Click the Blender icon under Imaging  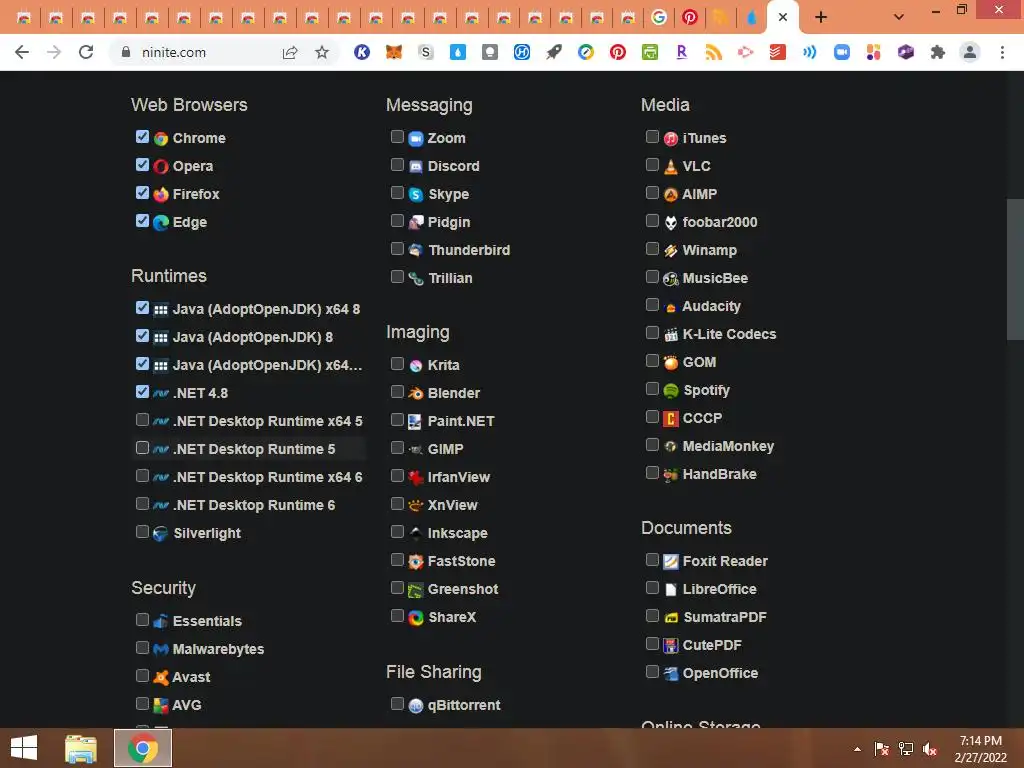416,393
